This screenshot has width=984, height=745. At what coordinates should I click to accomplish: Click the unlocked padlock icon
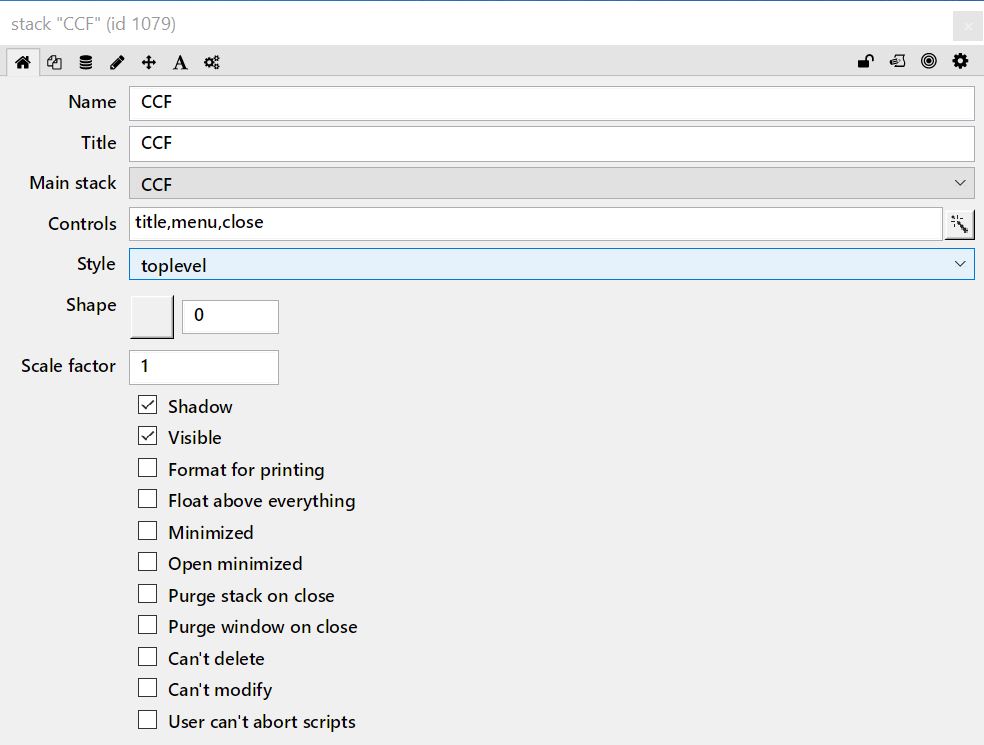point(866,62)
